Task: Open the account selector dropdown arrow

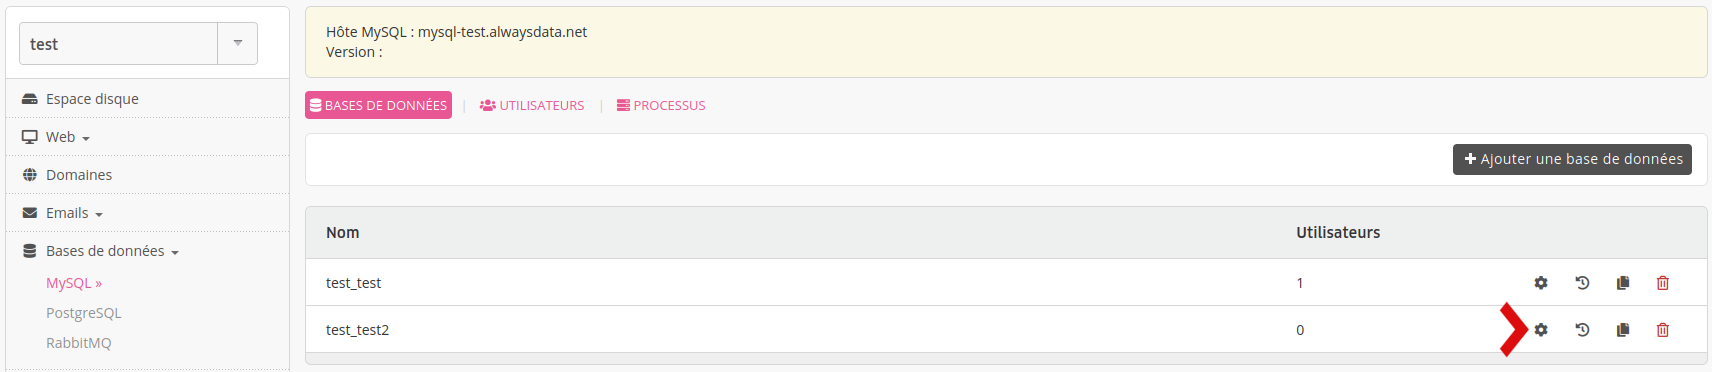Action: (x=238, y=43)
